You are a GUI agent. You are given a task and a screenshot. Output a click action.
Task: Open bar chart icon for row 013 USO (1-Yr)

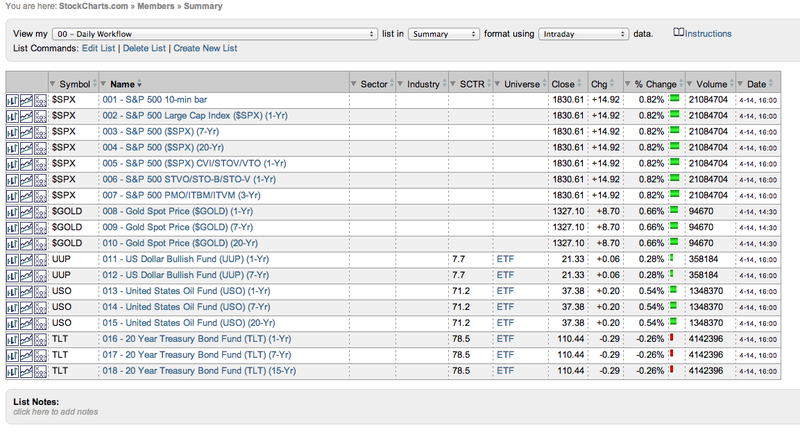tap(12, 292)
